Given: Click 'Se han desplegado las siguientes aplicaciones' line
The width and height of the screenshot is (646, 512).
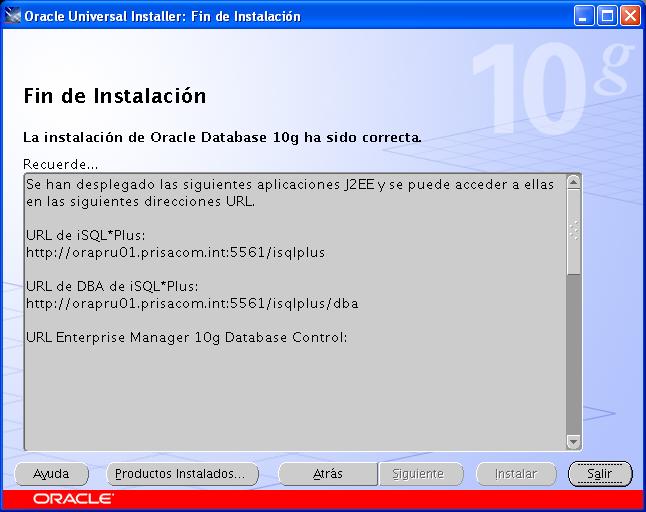Looking at the screenshot, I should 290,185.
